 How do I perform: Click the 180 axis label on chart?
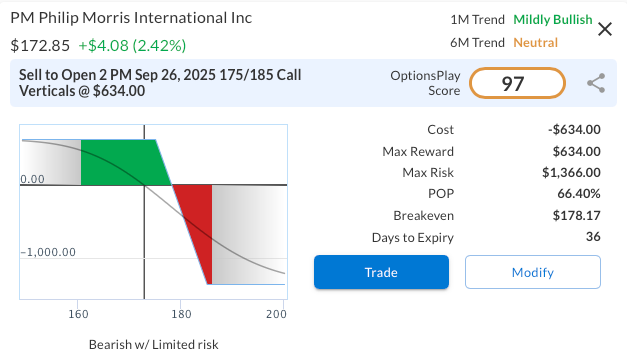(x=181, y=314)
